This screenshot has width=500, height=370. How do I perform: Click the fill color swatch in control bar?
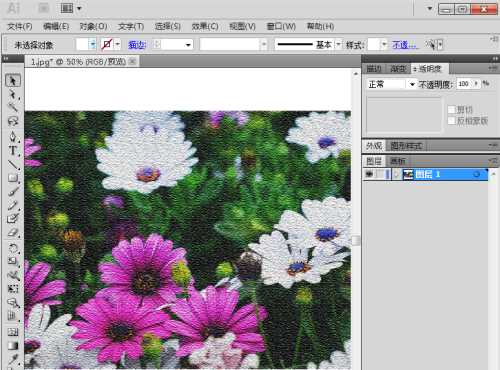[x=82, y=44]
